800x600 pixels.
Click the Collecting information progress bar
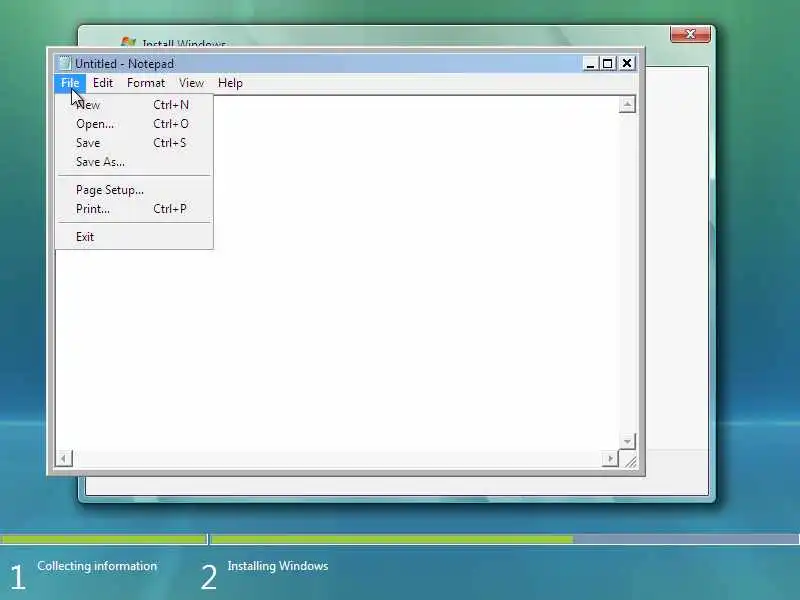pyautogui.click(x=104, y=539)
